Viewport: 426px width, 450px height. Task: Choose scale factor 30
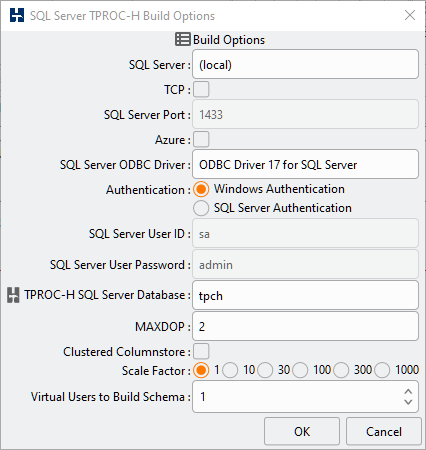(265, 370)
